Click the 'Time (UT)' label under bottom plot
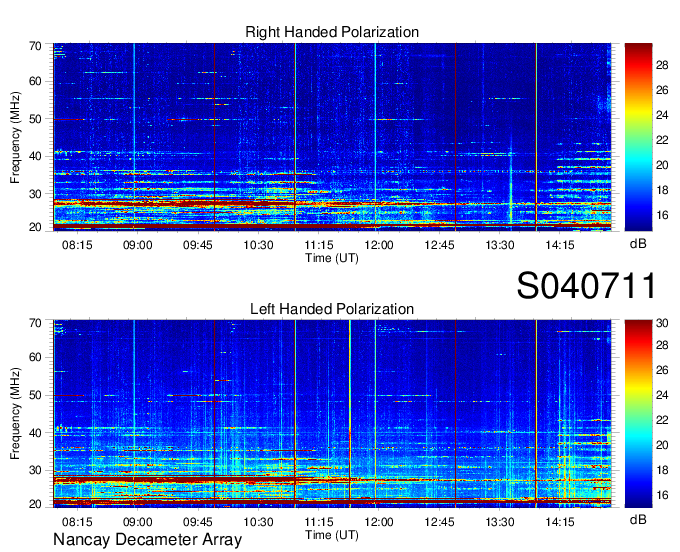This screenshot has width=680, height=552. [332, 535]
